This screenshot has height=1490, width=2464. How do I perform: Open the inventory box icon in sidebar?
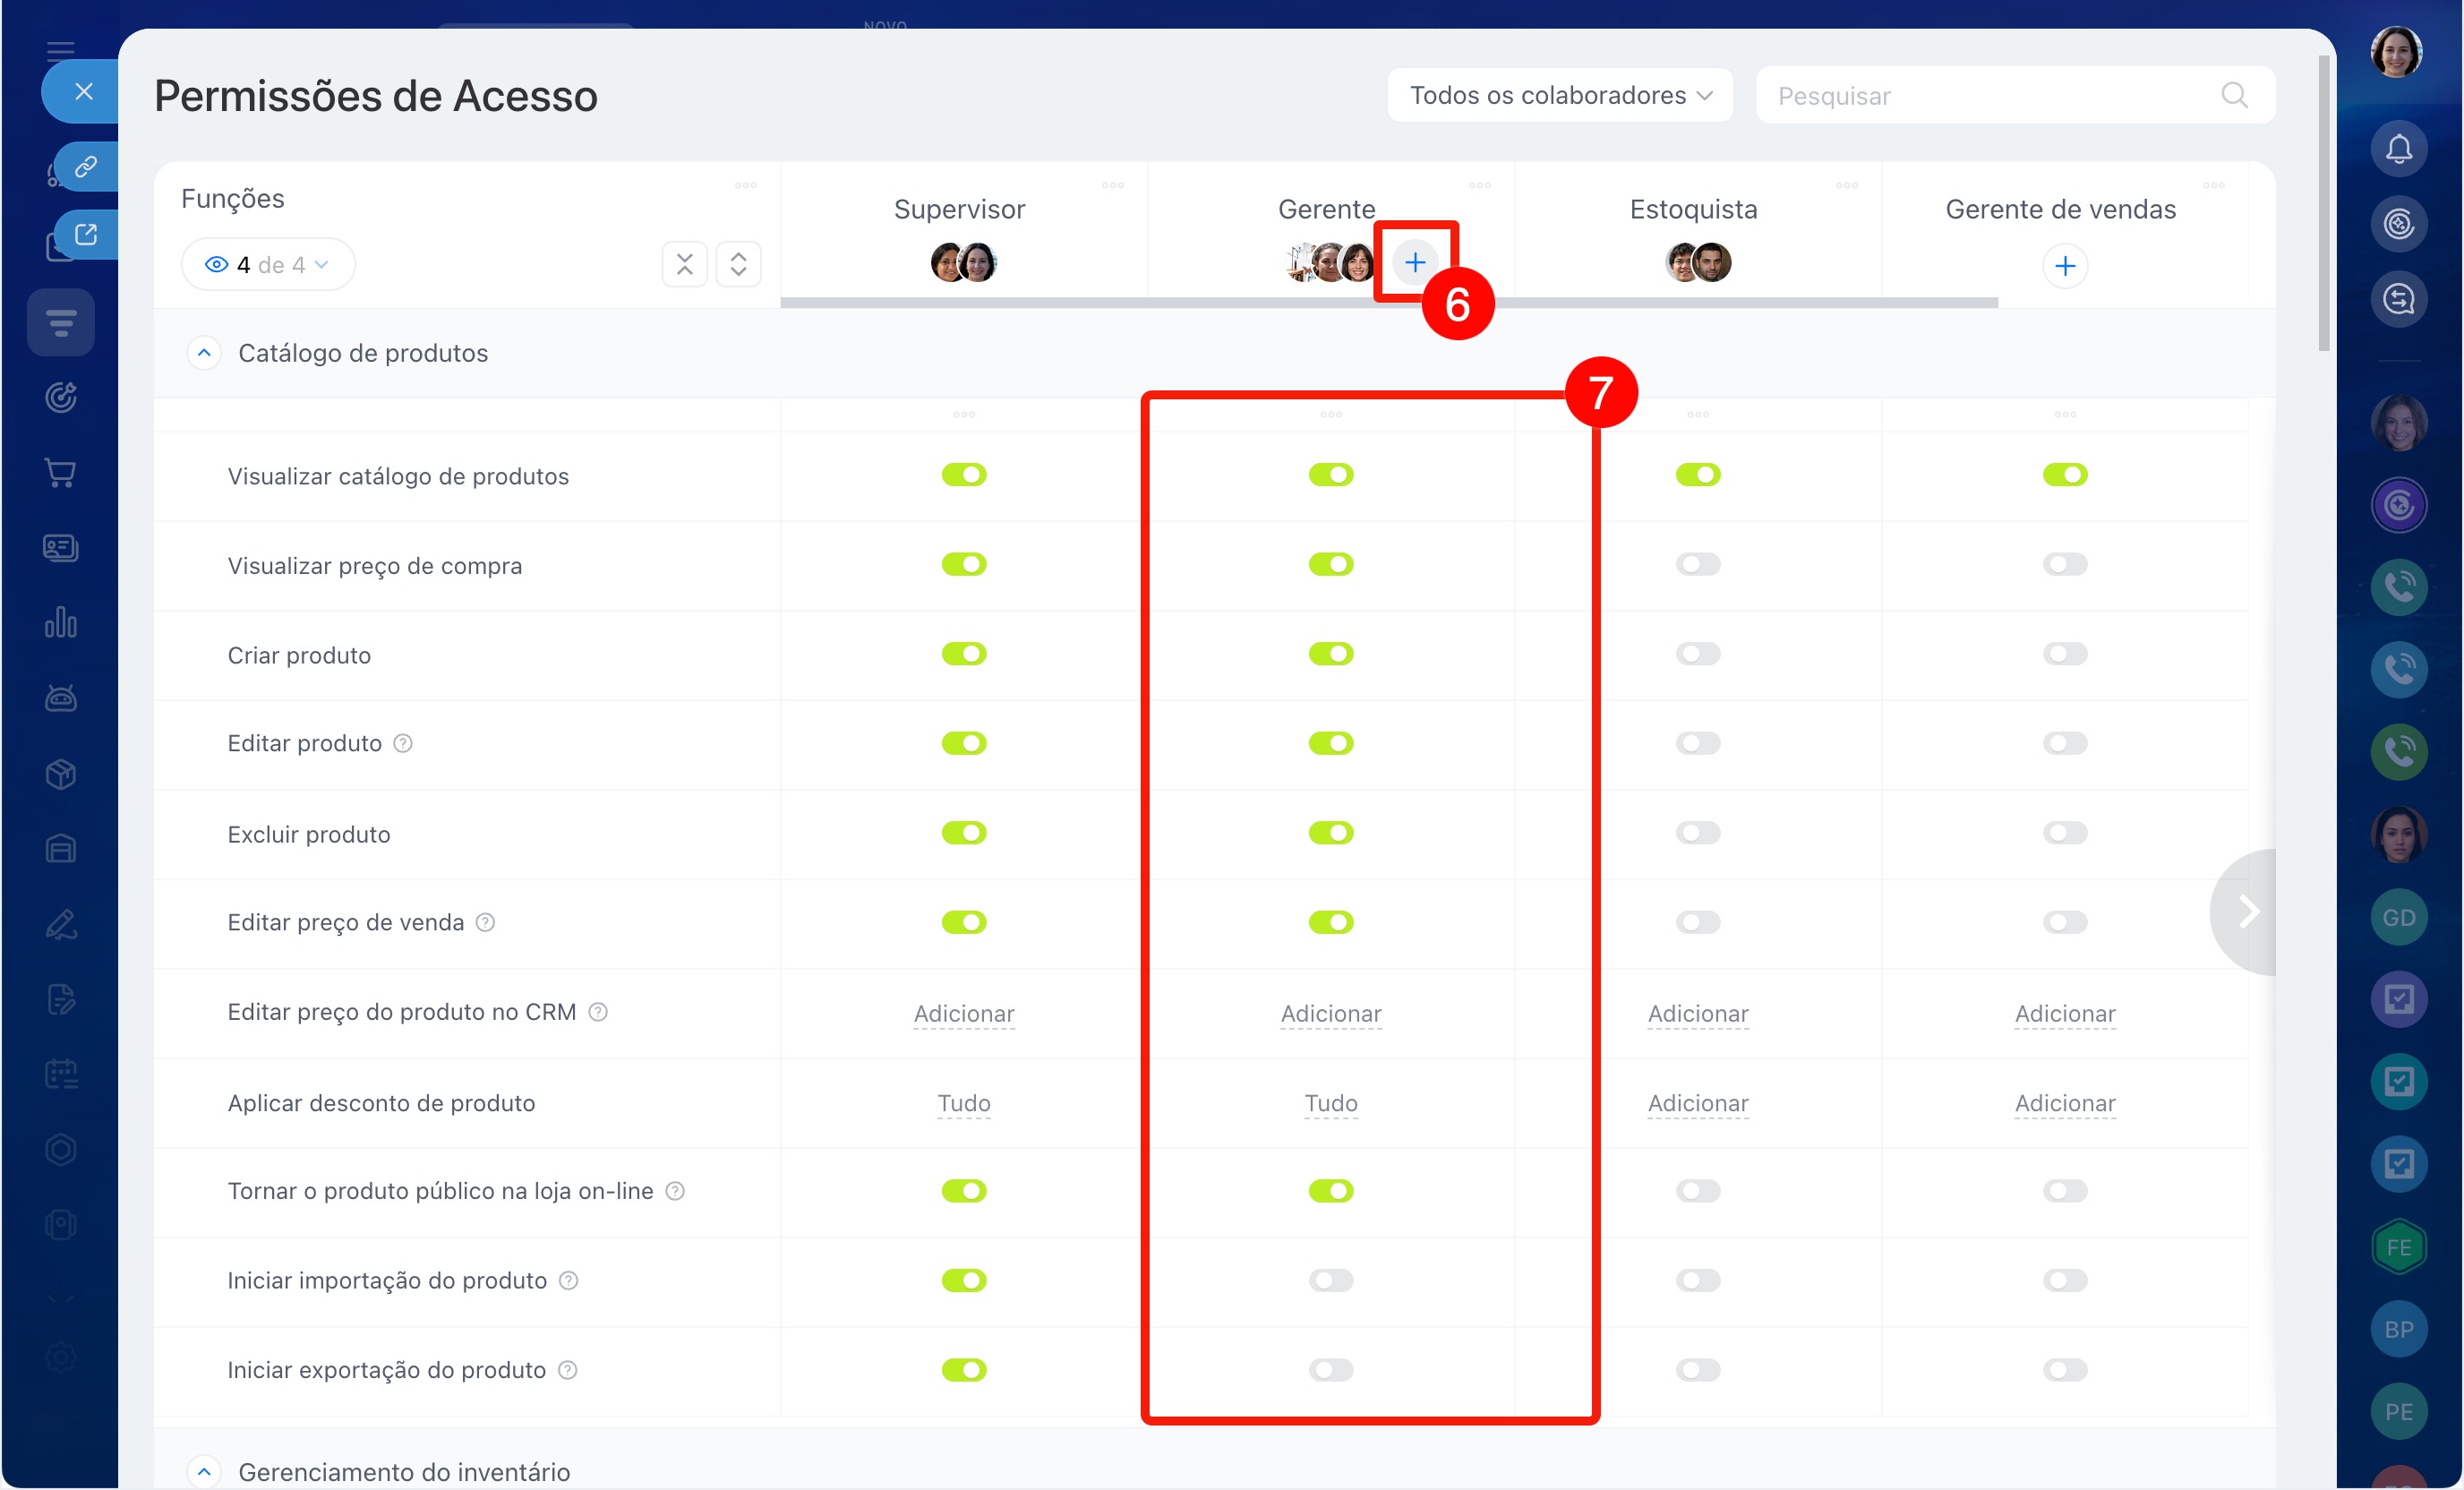pyautogui.click(x=61, y=774)
